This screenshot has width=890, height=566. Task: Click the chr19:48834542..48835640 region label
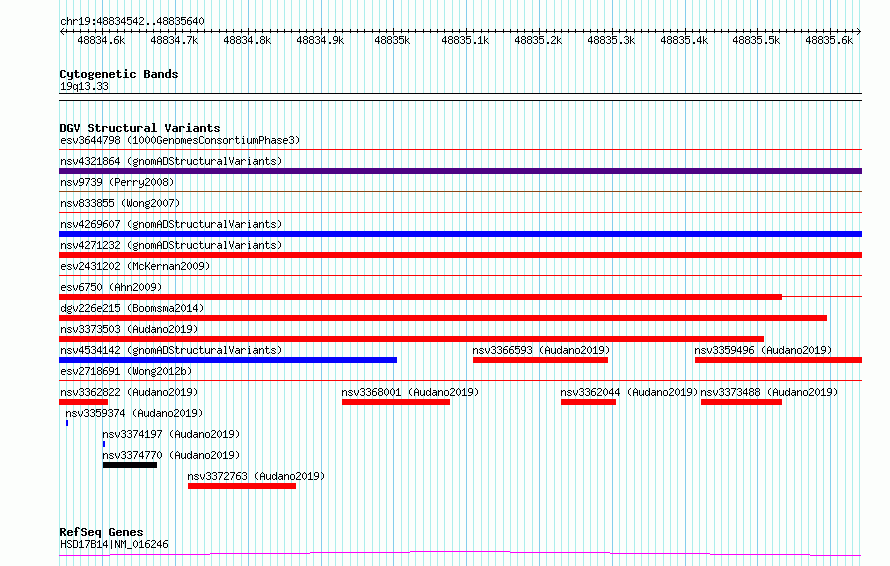click(132, 21)
